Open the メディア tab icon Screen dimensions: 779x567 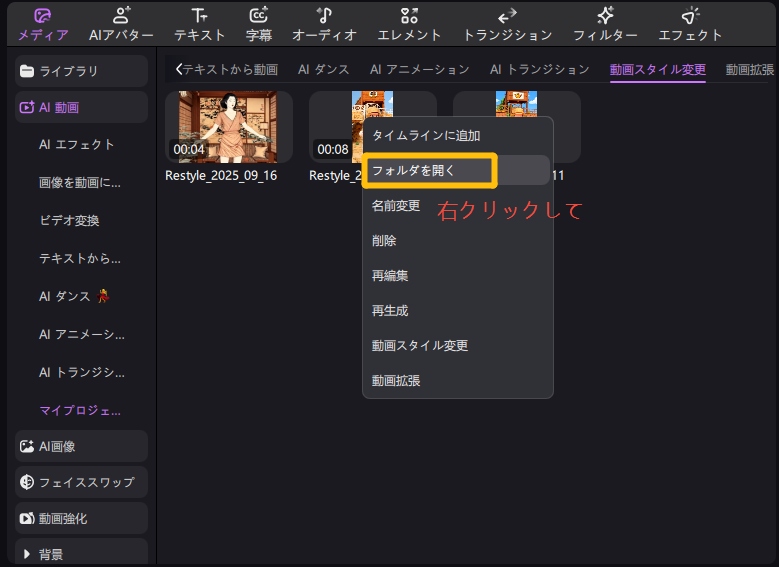(x=43, y=16)
